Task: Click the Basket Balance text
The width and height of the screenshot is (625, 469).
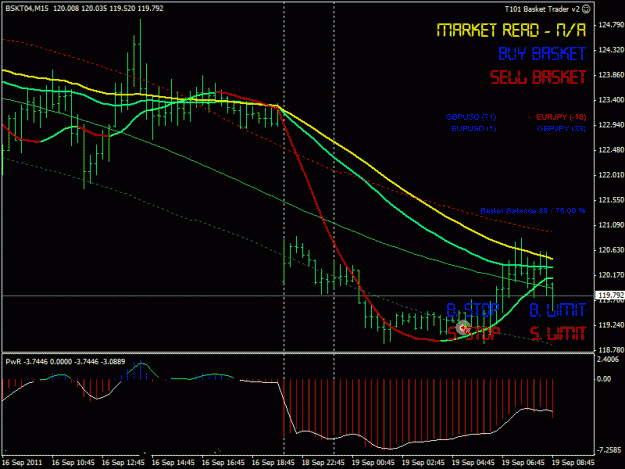Action: click(x=533, y=211)
